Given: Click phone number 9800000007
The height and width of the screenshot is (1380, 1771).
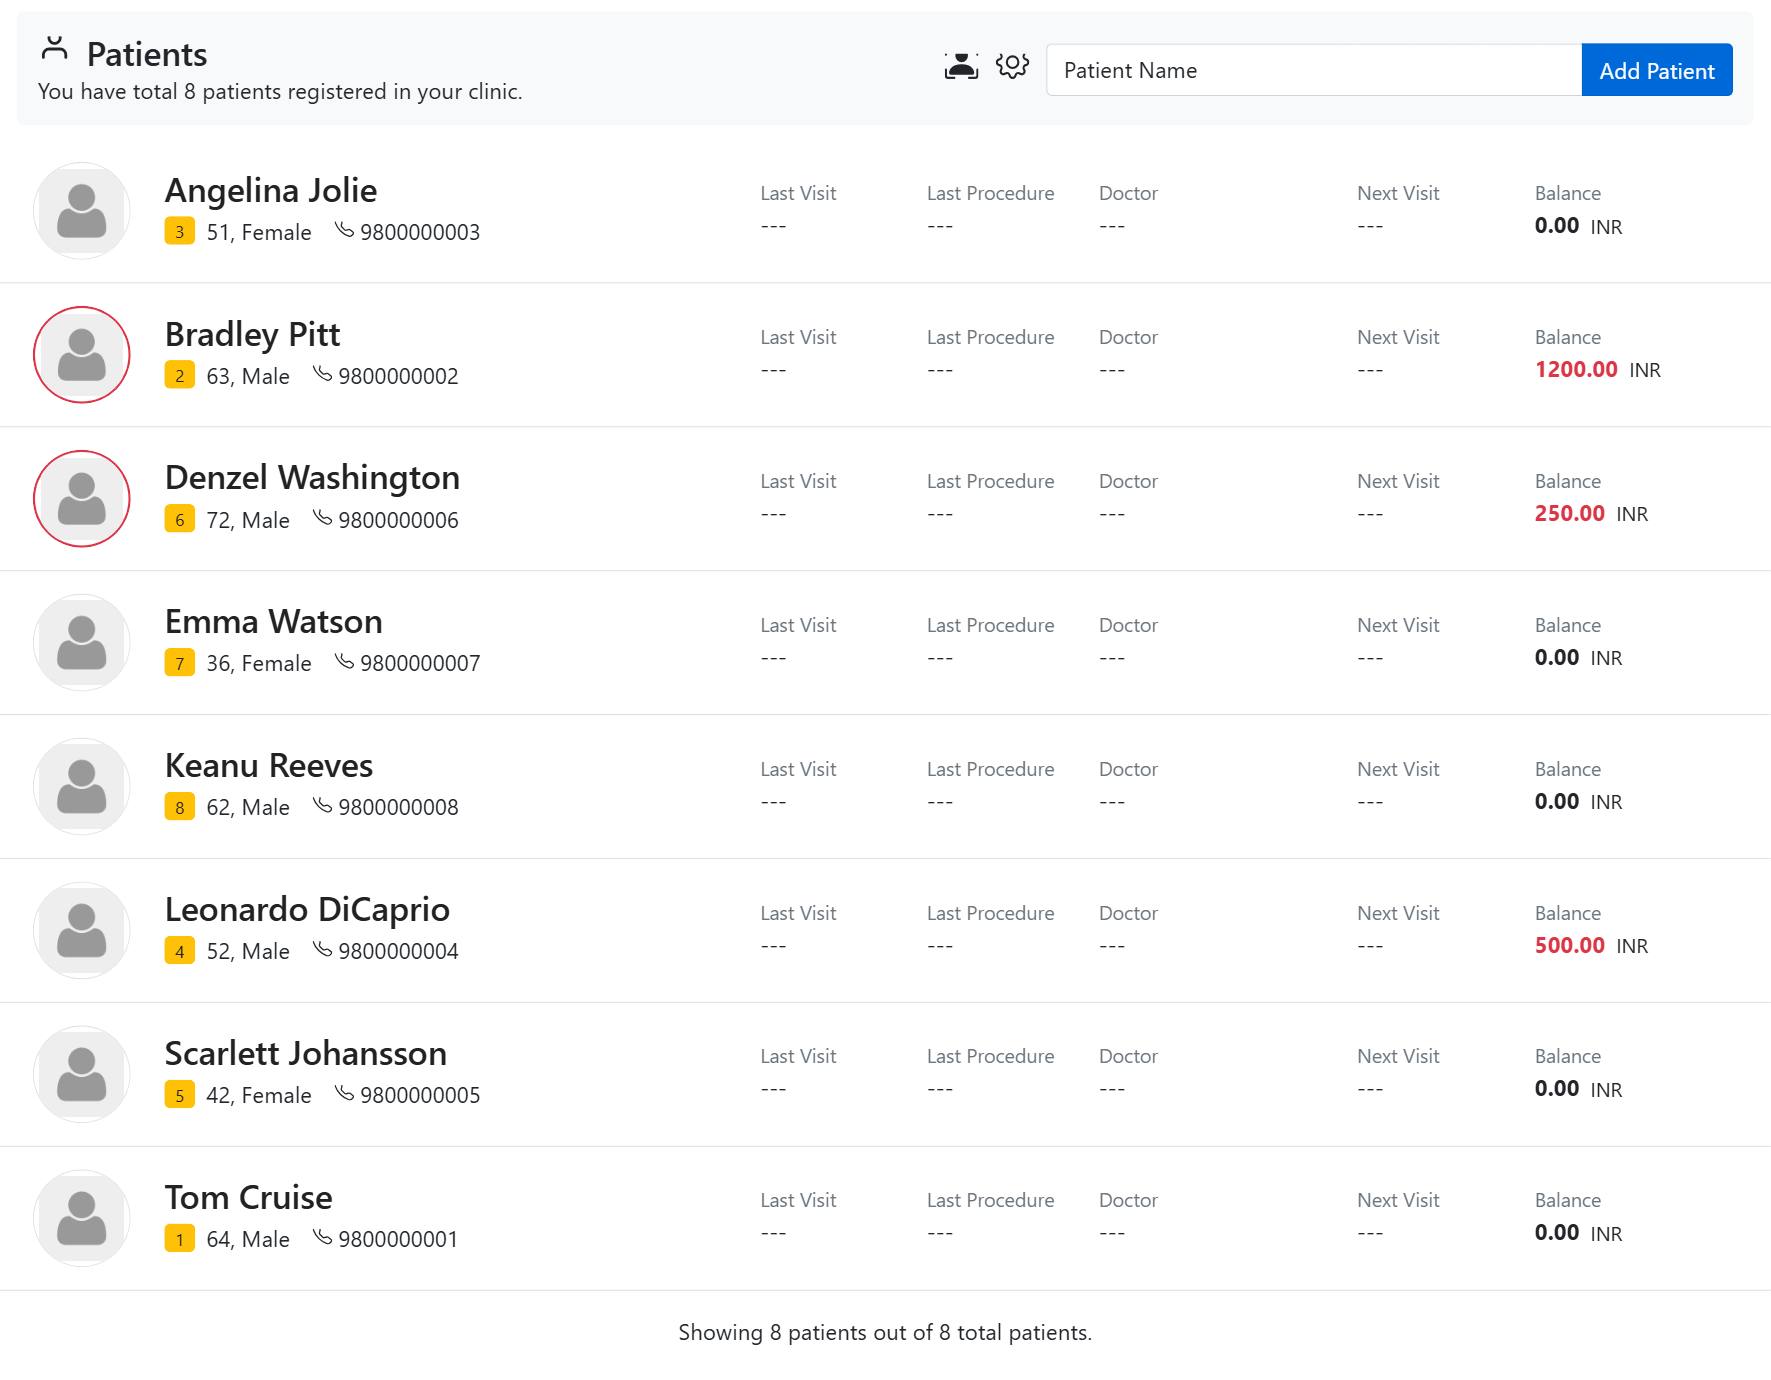Looking at the screenshot, I should click(420, 663).
